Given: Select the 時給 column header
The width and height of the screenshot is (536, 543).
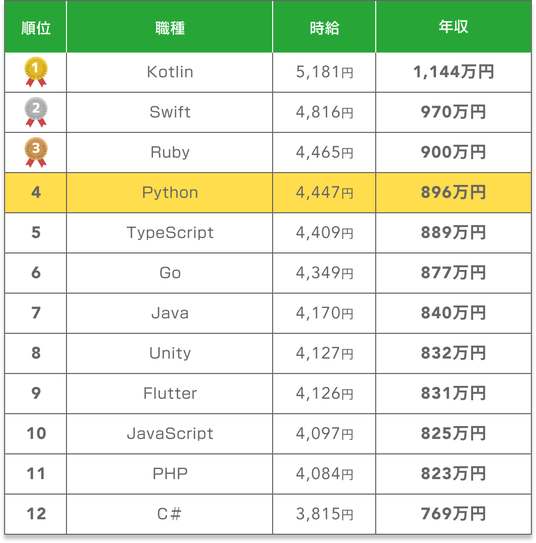Looking at the screenshot, I should pos(324,28).
